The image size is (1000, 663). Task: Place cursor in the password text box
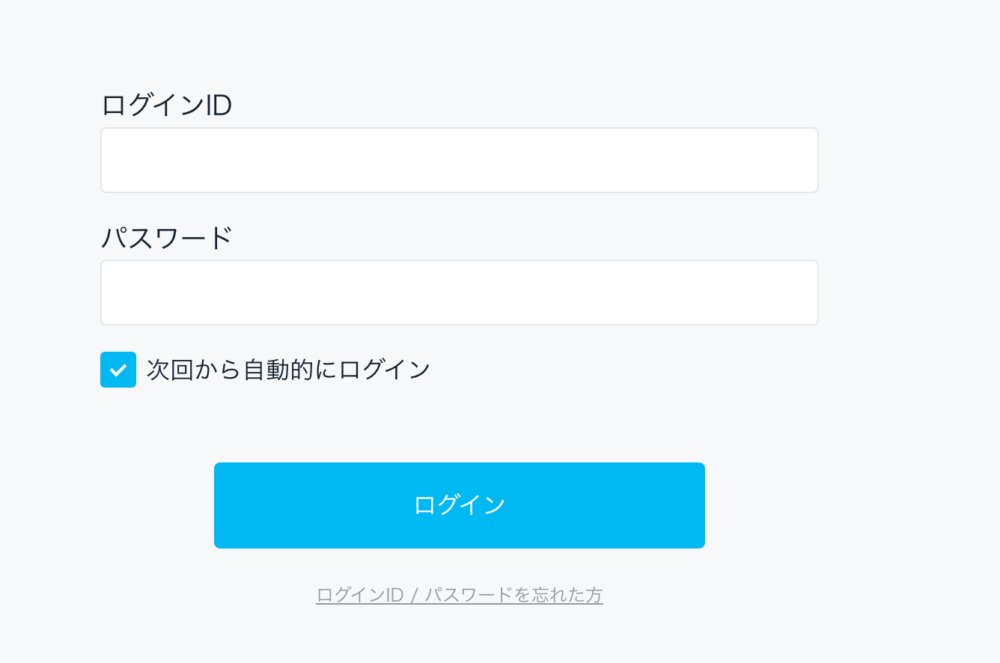coord(459,293)
